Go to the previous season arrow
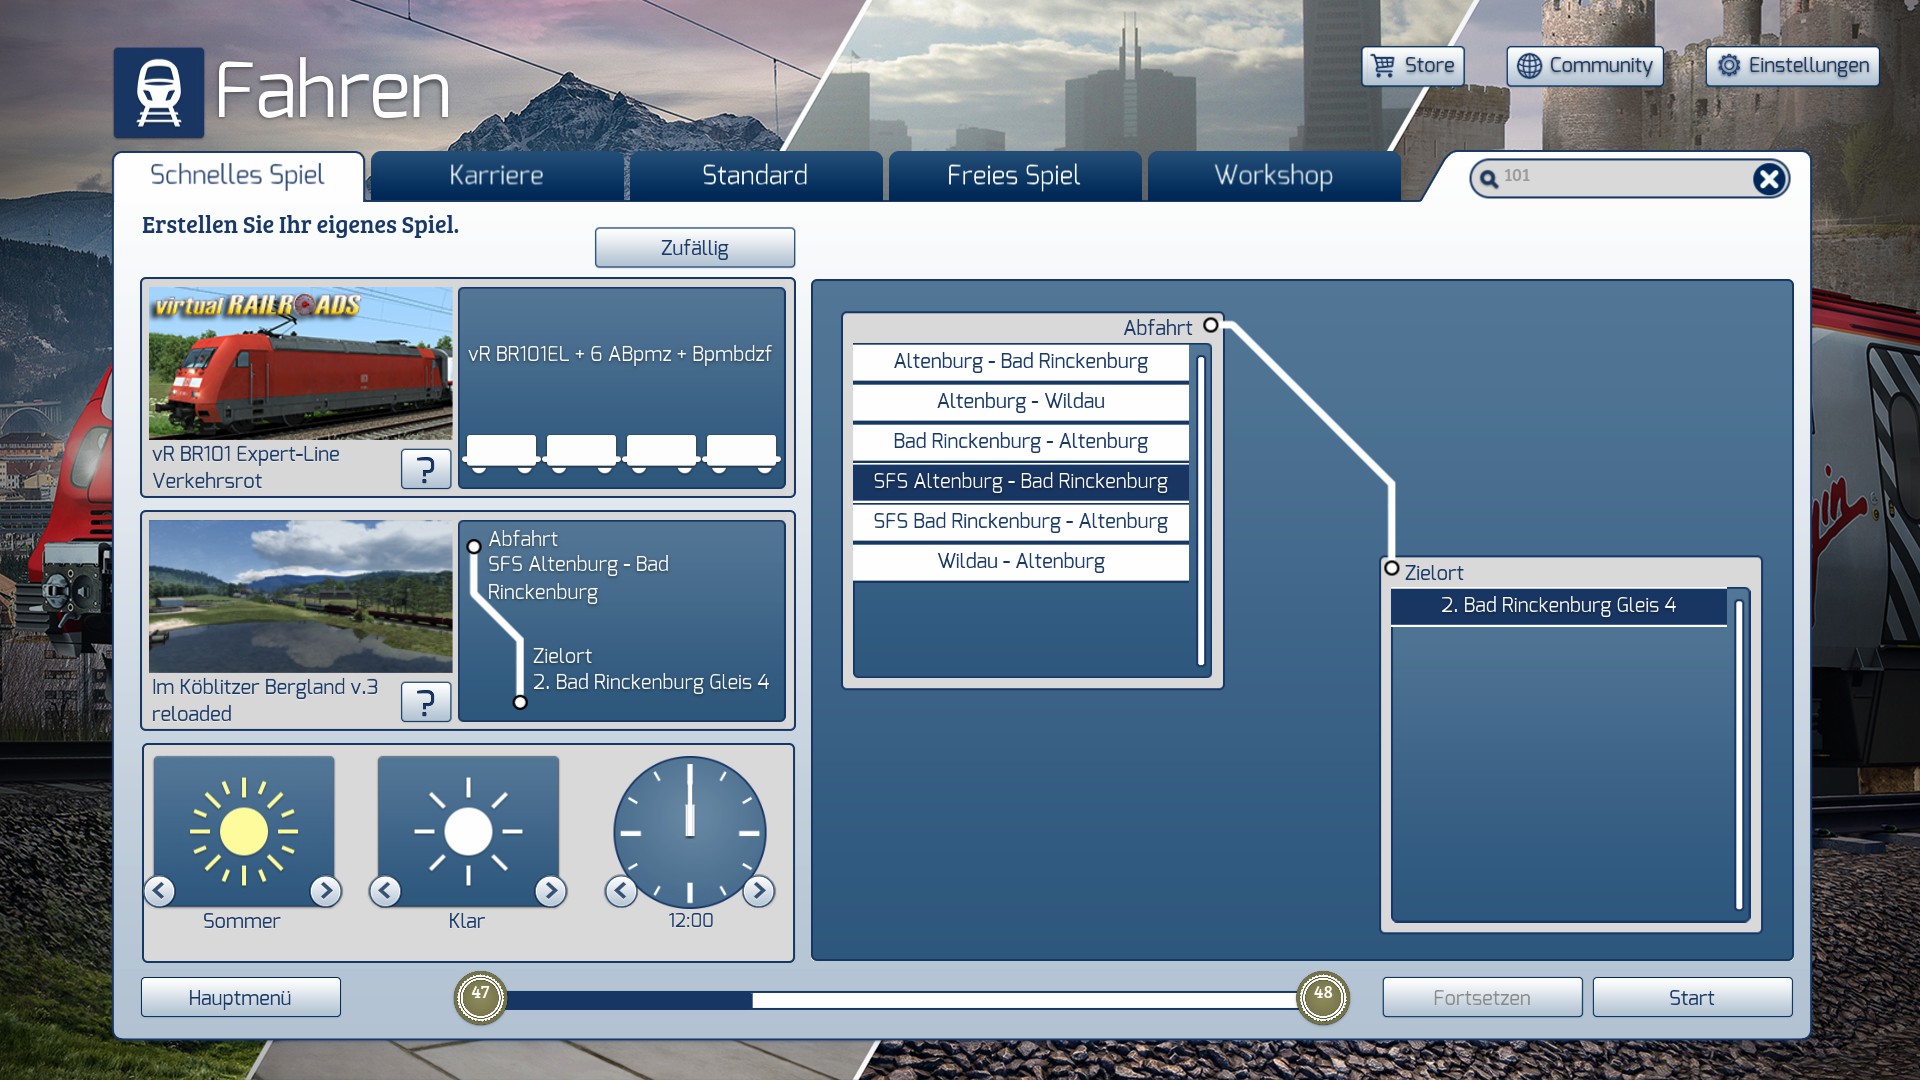The image size is (1920, 1080). point(160,890)
